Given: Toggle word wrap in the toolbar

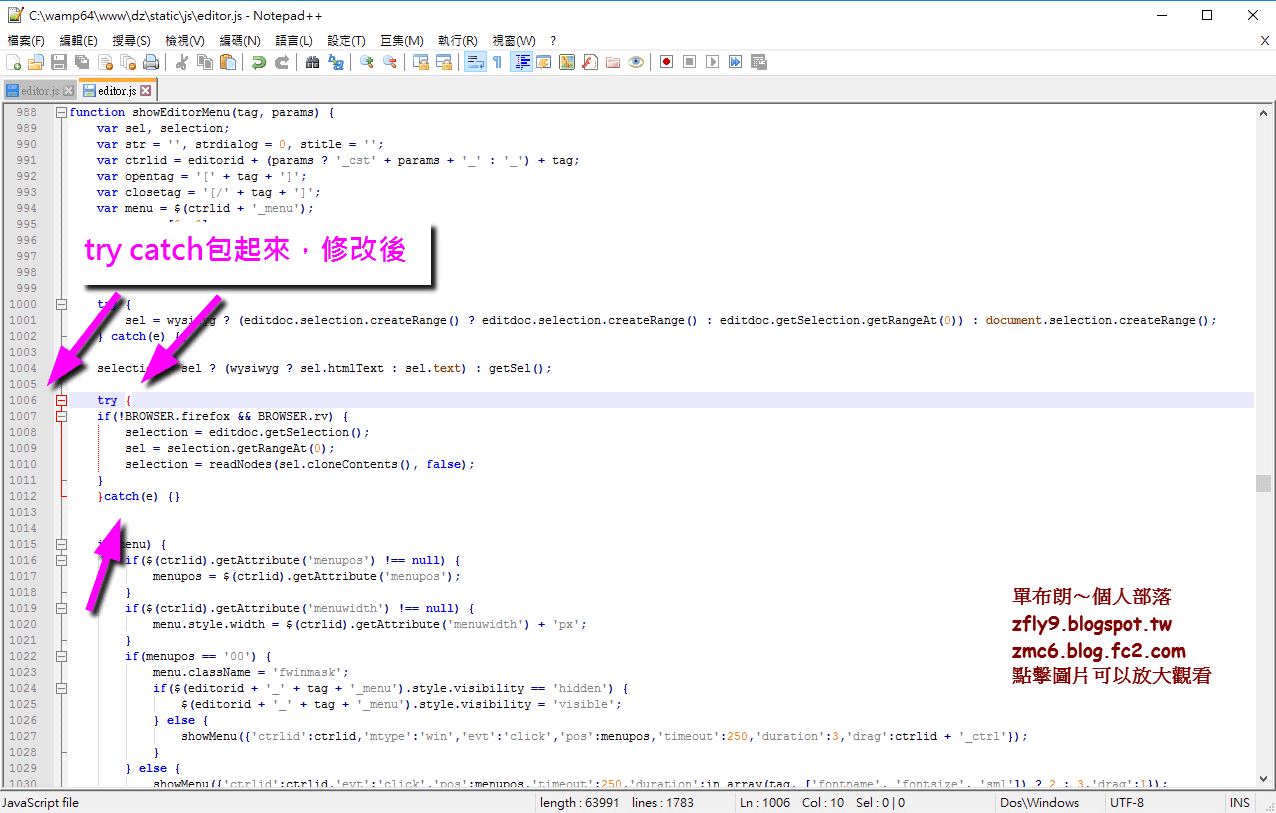Looking at the screenshot, I should click(x=475, y=62).
